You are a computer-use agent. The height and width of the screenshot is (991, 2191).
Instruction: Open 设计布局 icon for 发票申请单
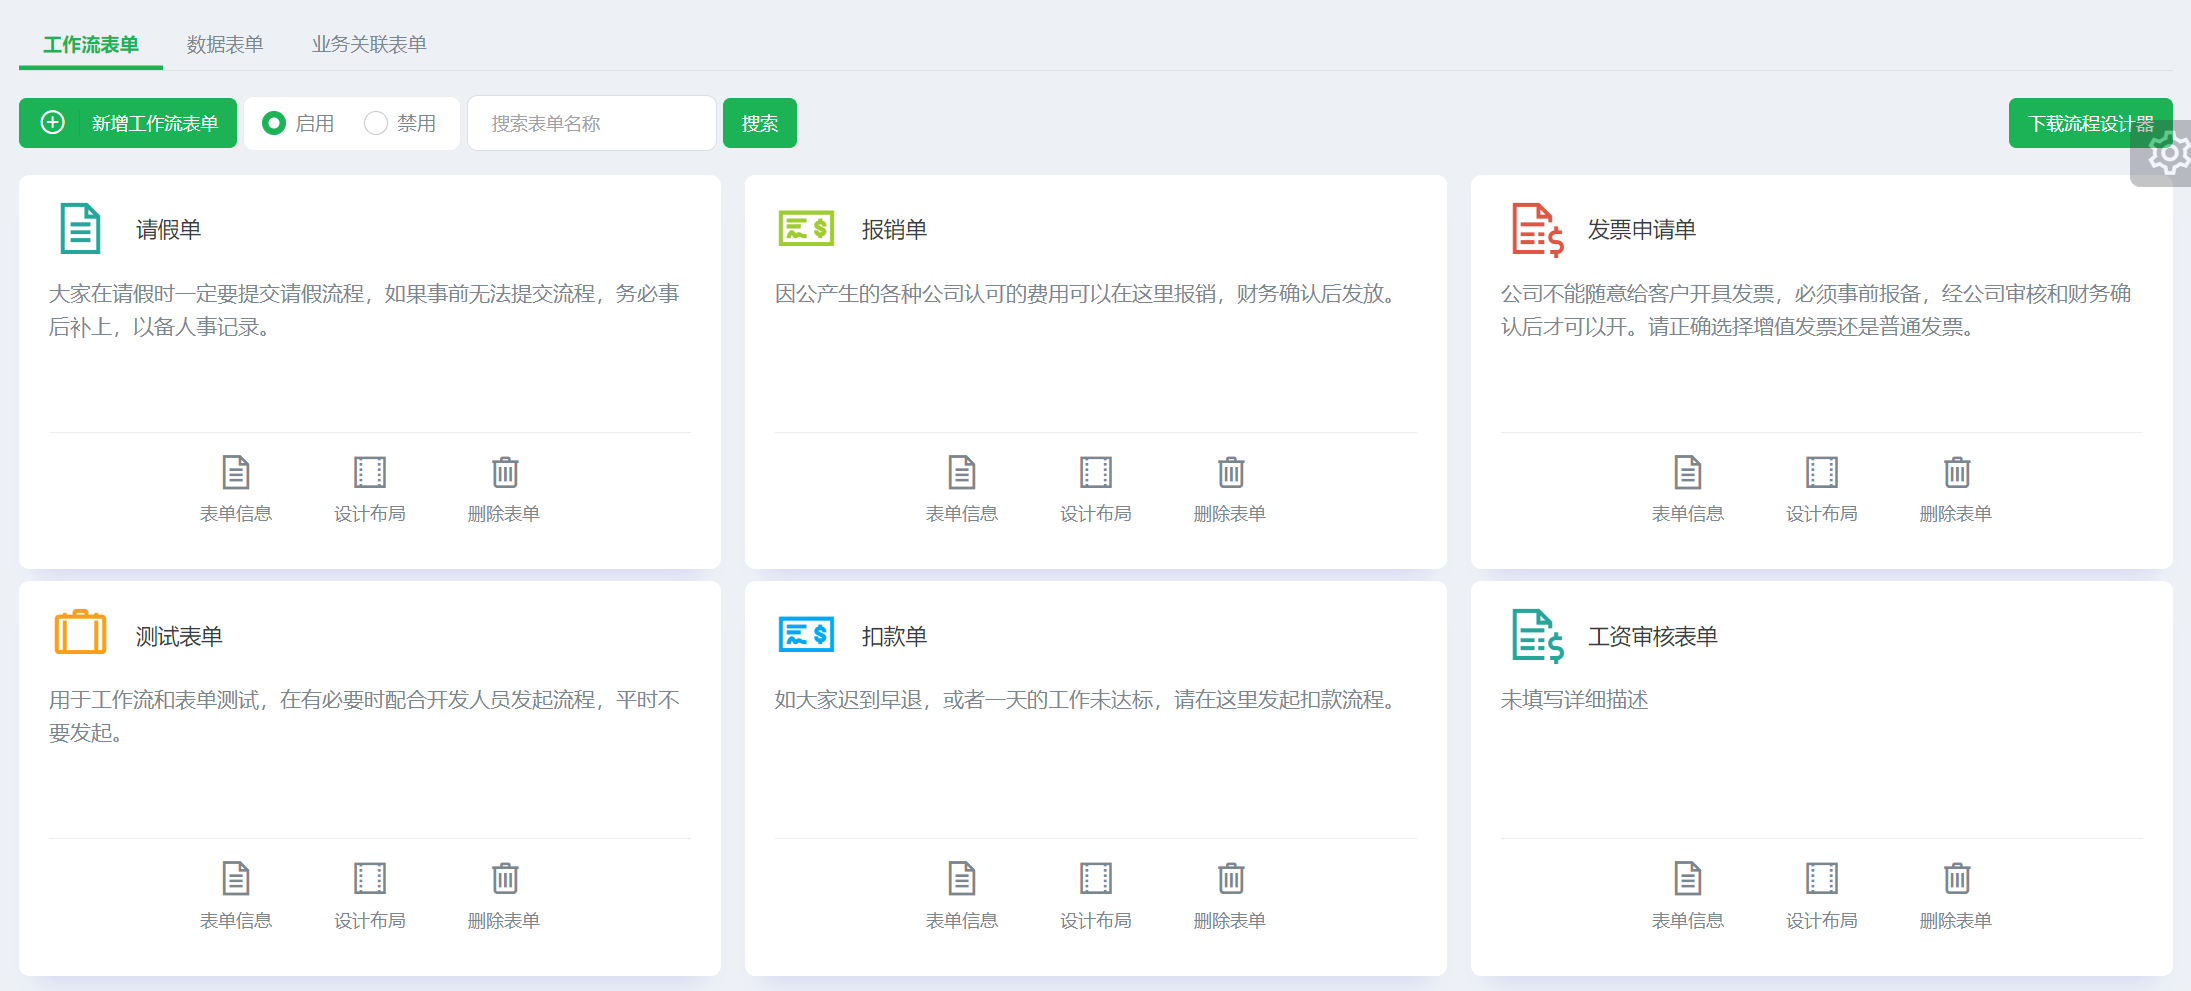[x=1822, y=472]
